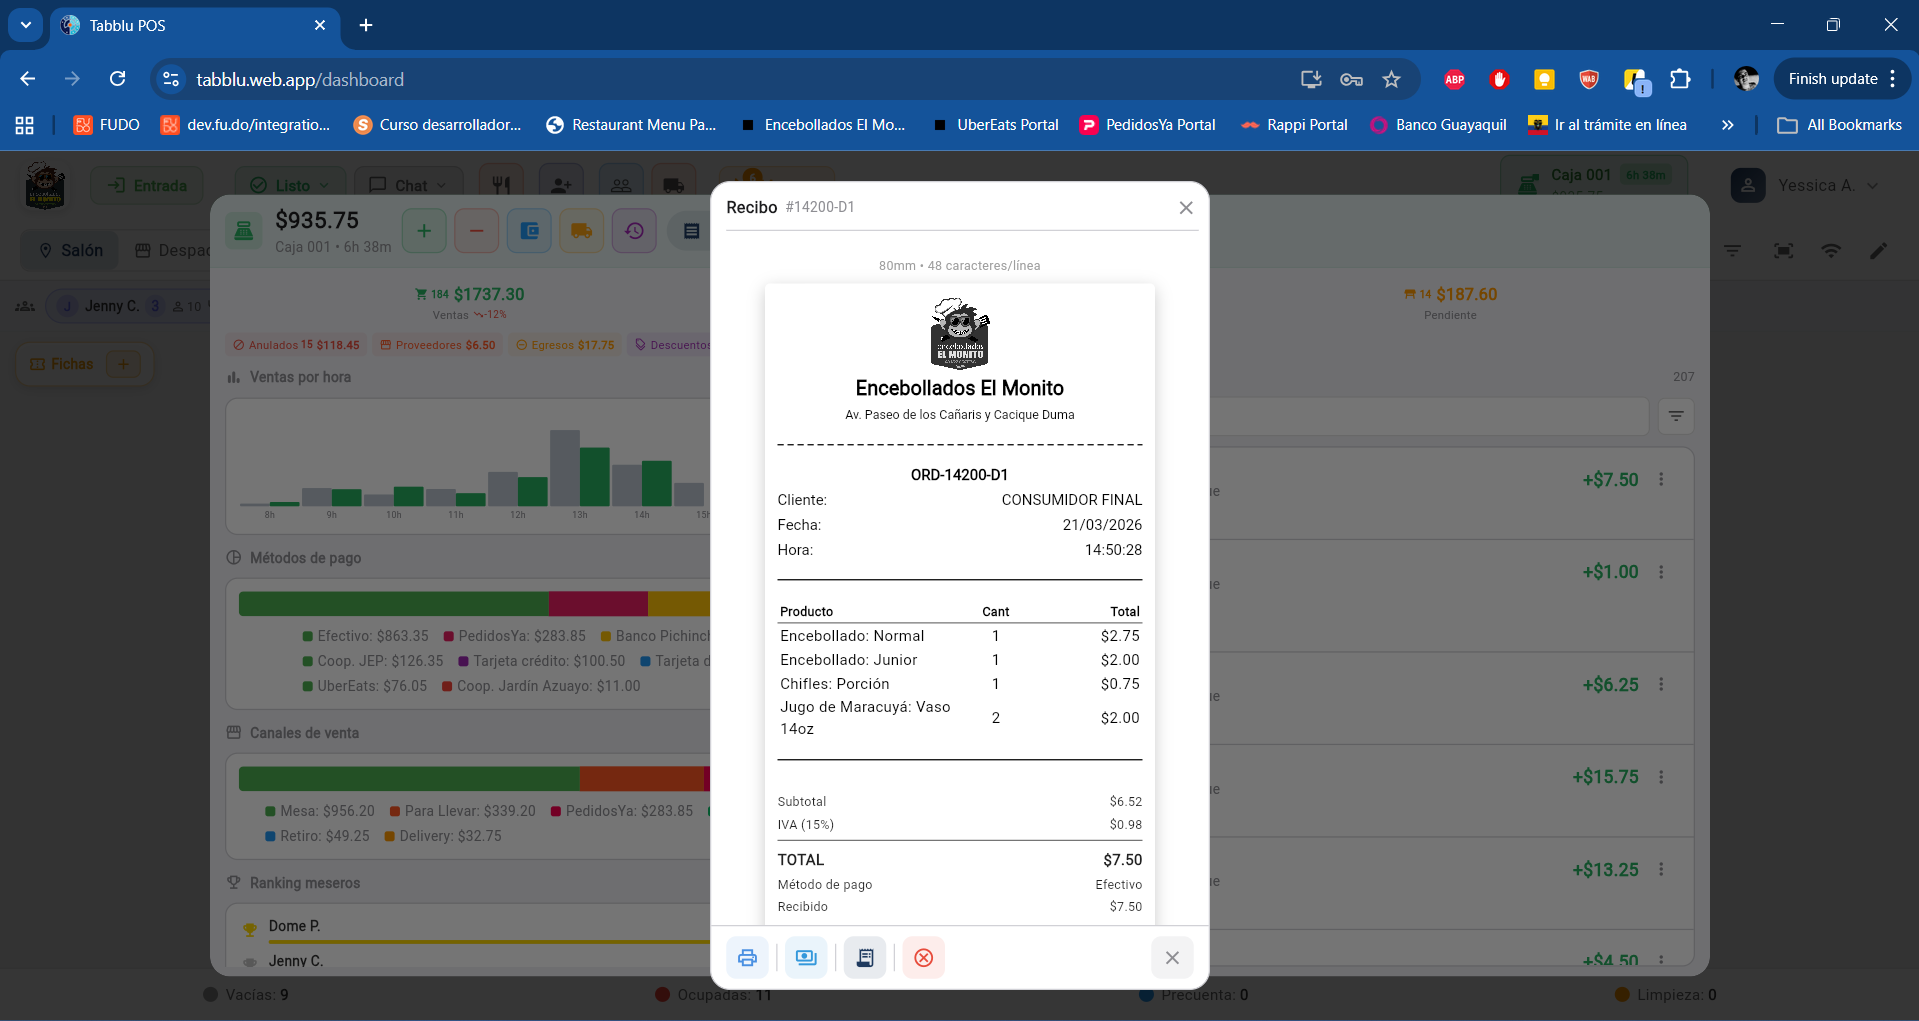Image resolution: width=1919 pixels, height=1021 pixels.
Task: Close the Recibo dialog with the header X
Action: (1186, 208)
